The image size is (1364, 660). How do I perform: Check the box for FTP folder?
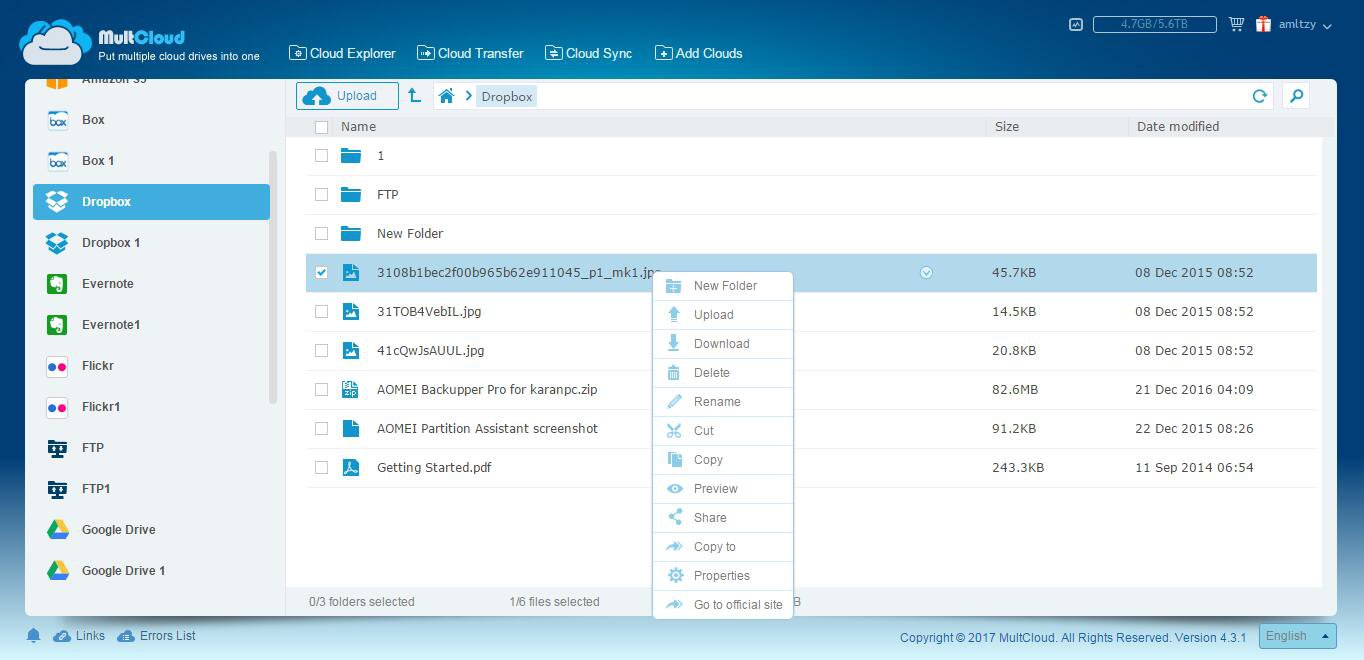(x=321, y=195)
